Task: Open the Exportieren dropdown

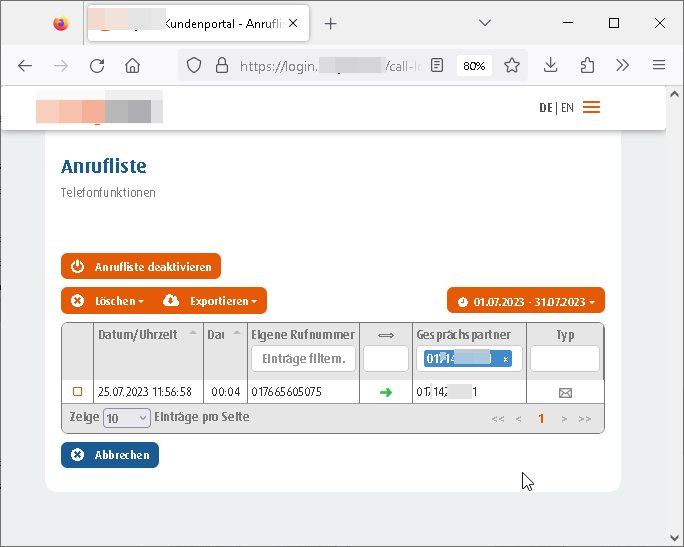Action: (x=212, y=301)
